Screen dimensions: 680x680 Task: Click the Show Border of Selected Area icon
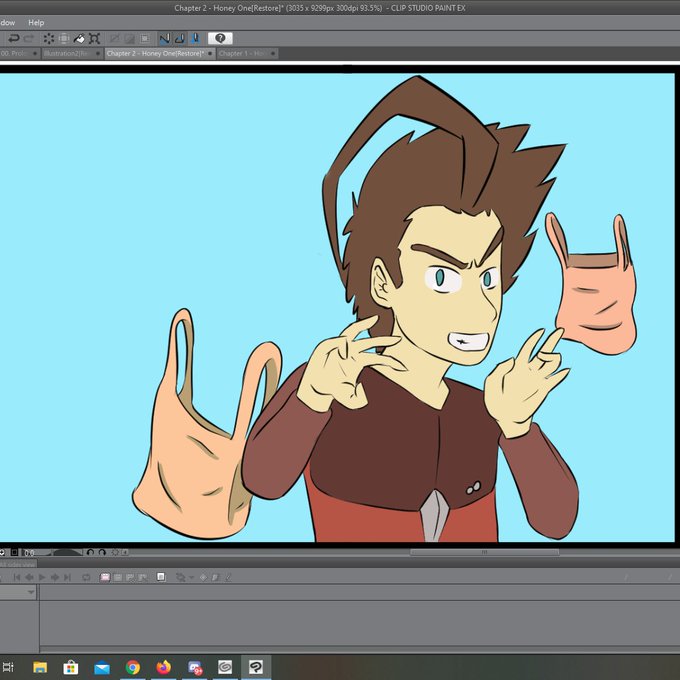[145, 39]
